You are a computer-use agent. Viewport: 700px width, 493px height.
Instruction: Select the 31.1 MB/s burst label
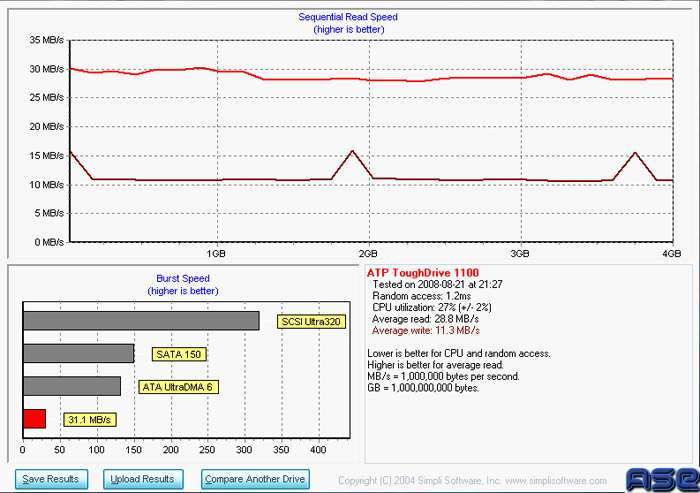[x=90, y=420]
